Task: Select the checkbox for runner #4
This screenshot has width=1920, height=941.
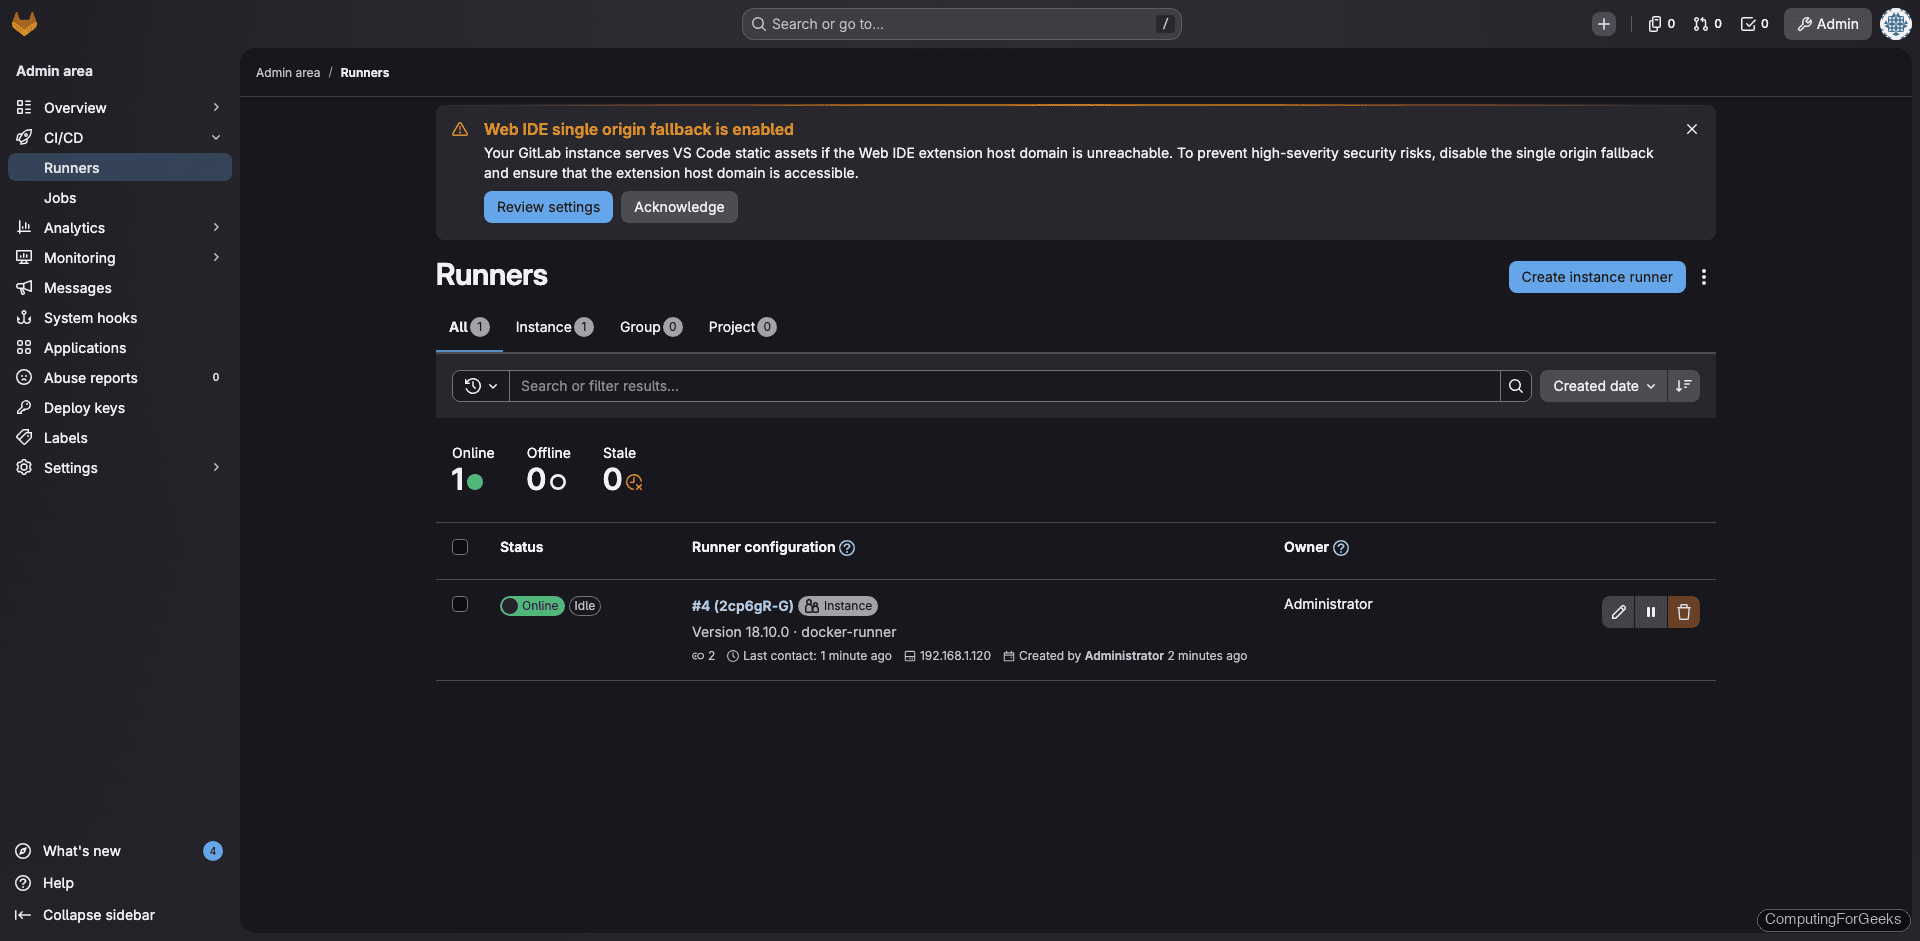Action: (460, 604)
